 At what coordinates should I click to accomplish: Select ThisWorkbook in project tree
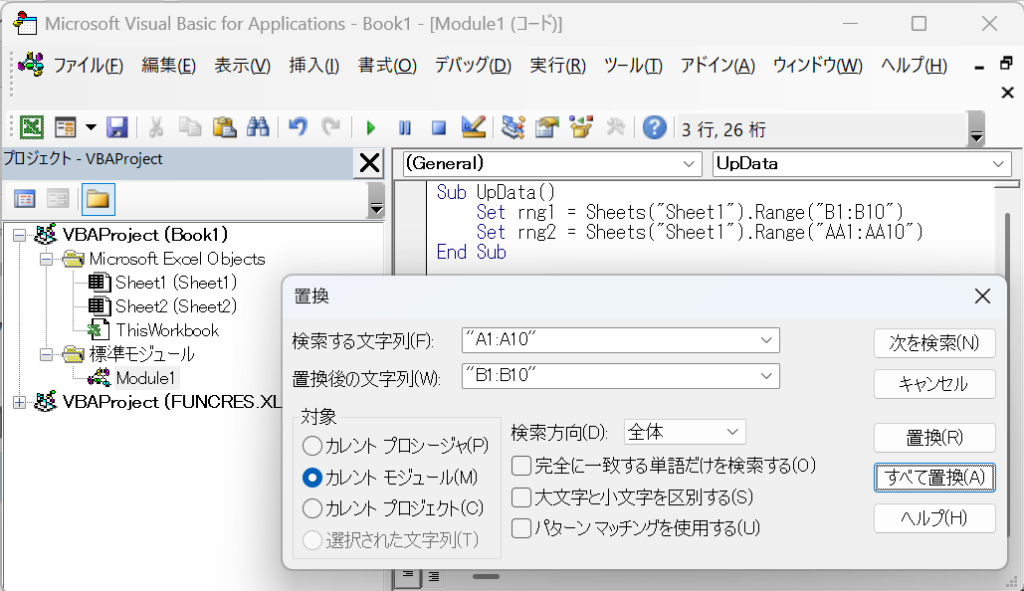click(167, 330)
